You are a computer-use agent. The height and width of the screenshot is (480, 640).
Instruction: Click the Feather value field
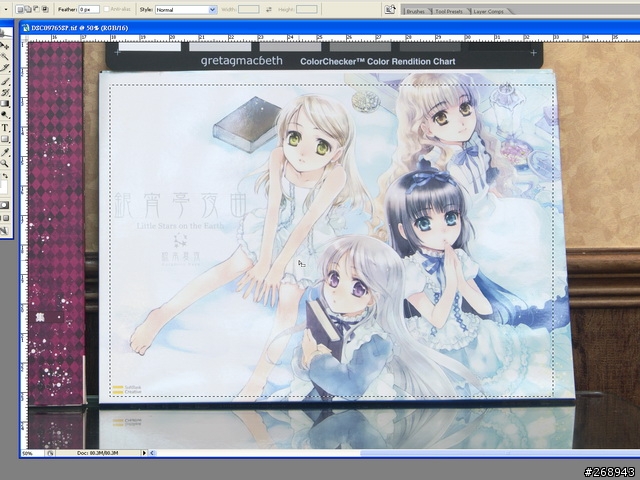pos(89,9)
